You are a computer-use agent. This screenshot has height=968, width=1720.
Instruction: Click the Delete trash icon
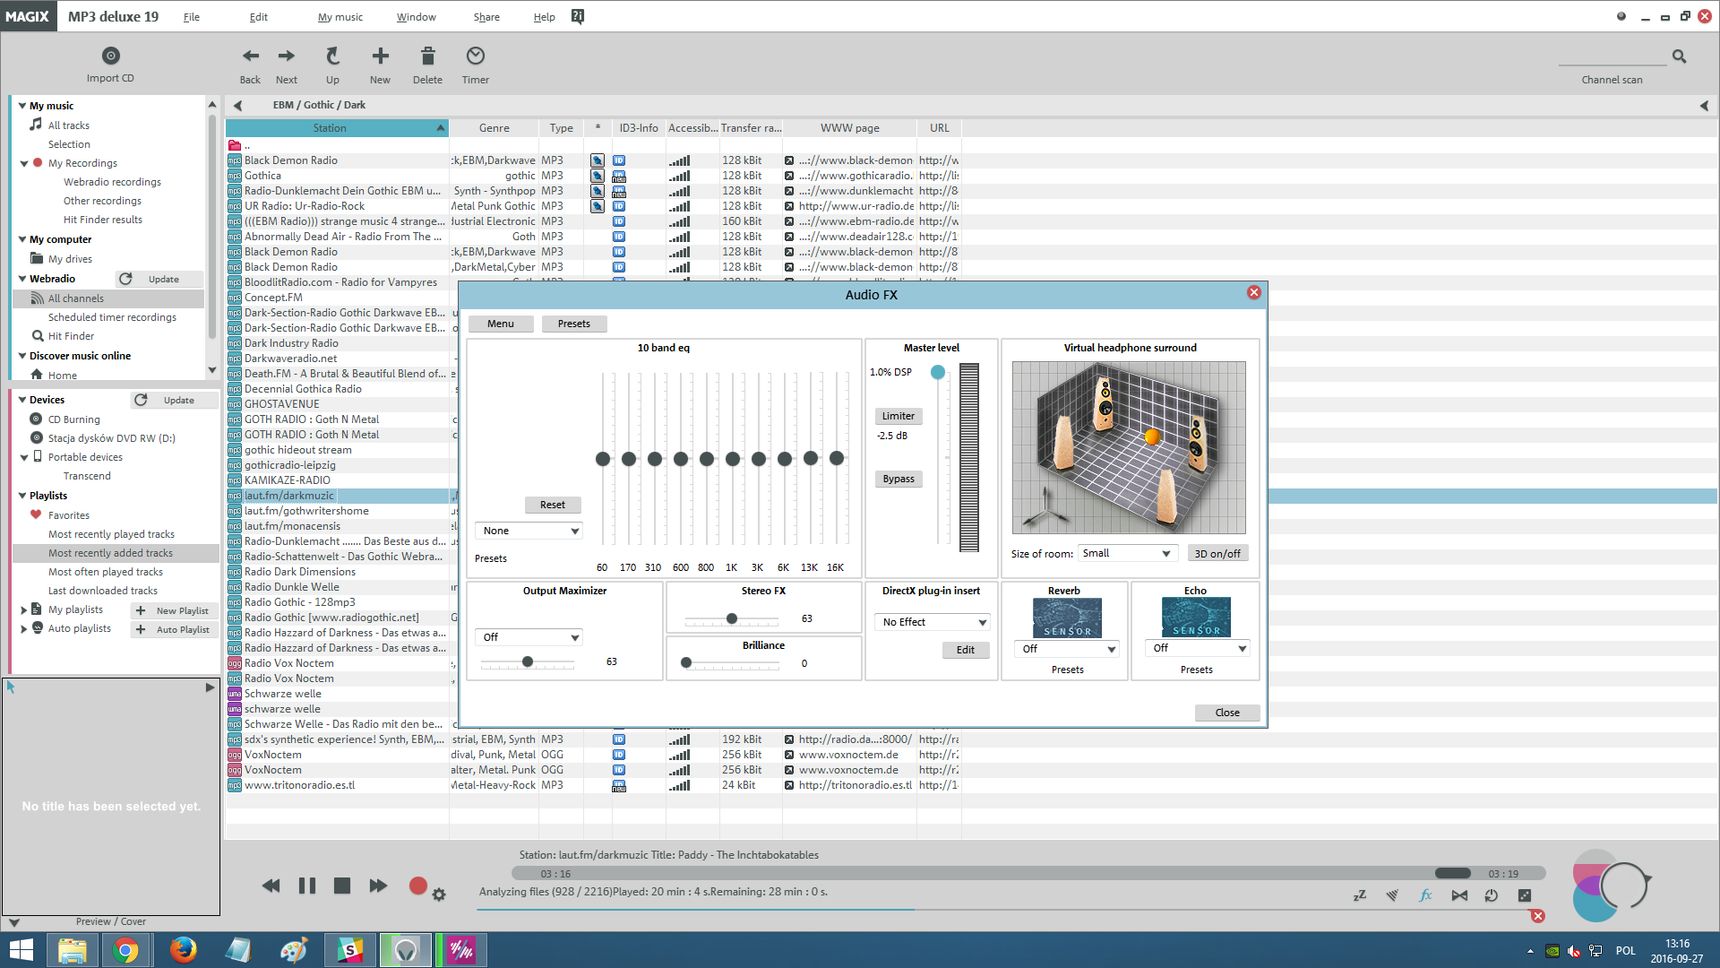click(x=428, y=56)
